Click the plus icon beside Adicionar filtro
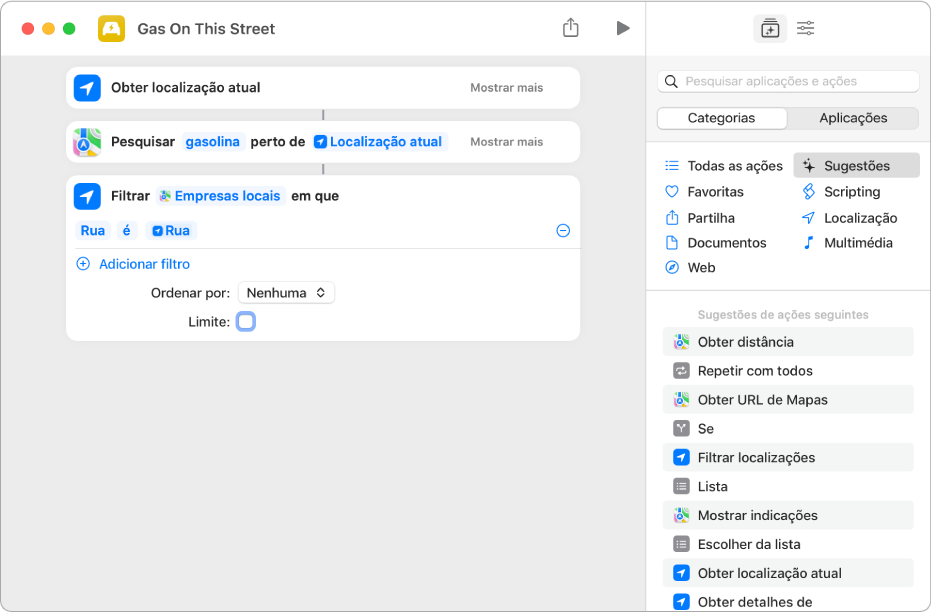931x612 pixels. point(83,264)
